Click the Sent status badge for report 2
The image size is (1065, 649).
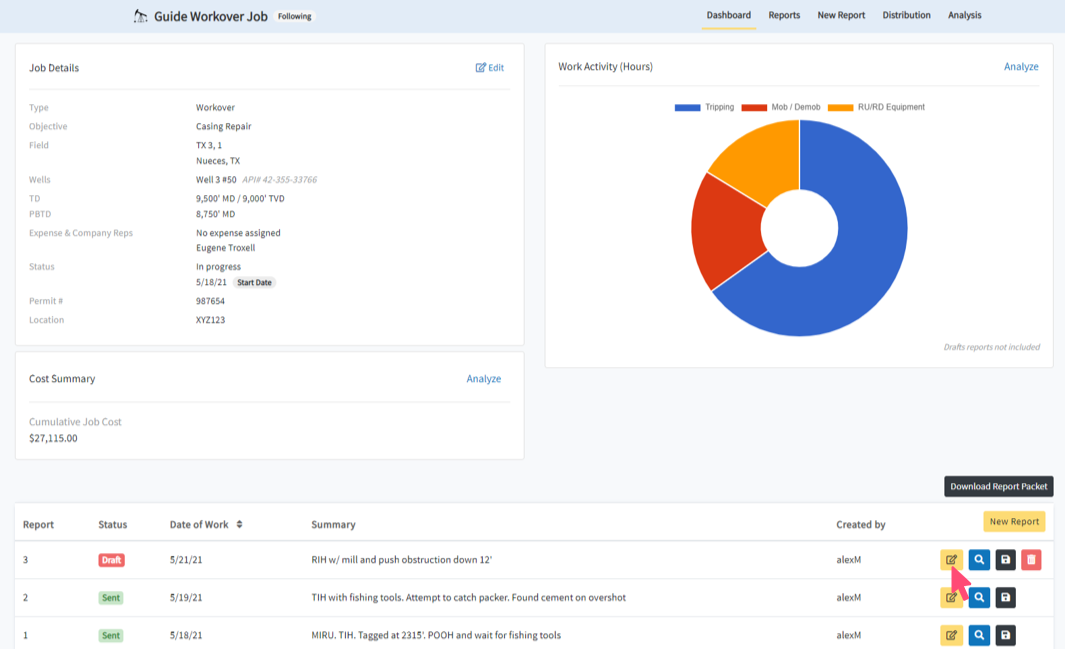coord(111,597)
